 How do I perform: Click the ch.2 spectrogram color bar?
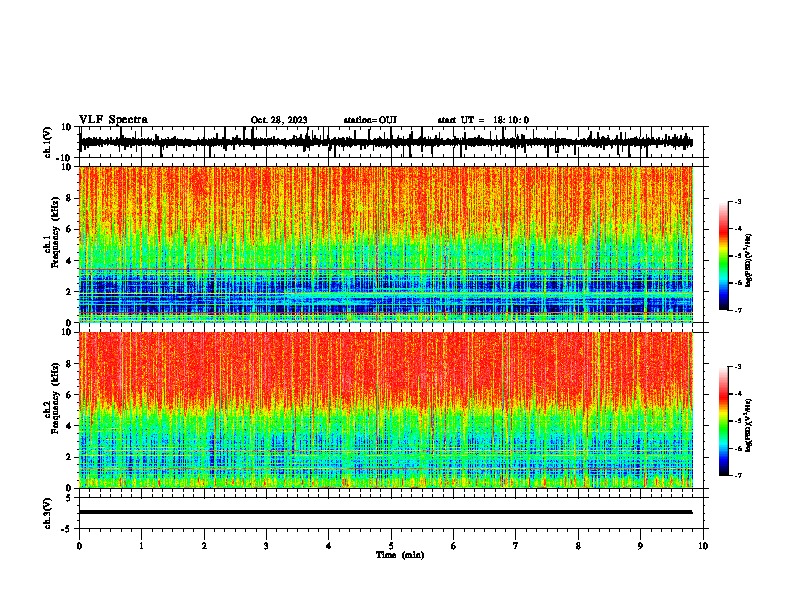coord(723,421)
